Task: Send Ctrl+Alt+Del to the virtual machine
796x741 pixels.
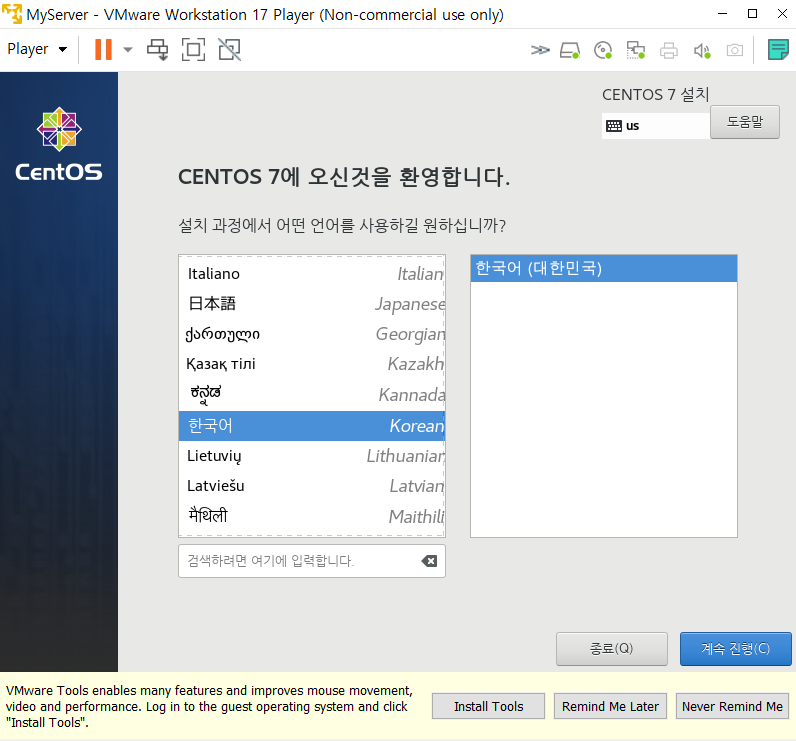Action: click(157, 50)
